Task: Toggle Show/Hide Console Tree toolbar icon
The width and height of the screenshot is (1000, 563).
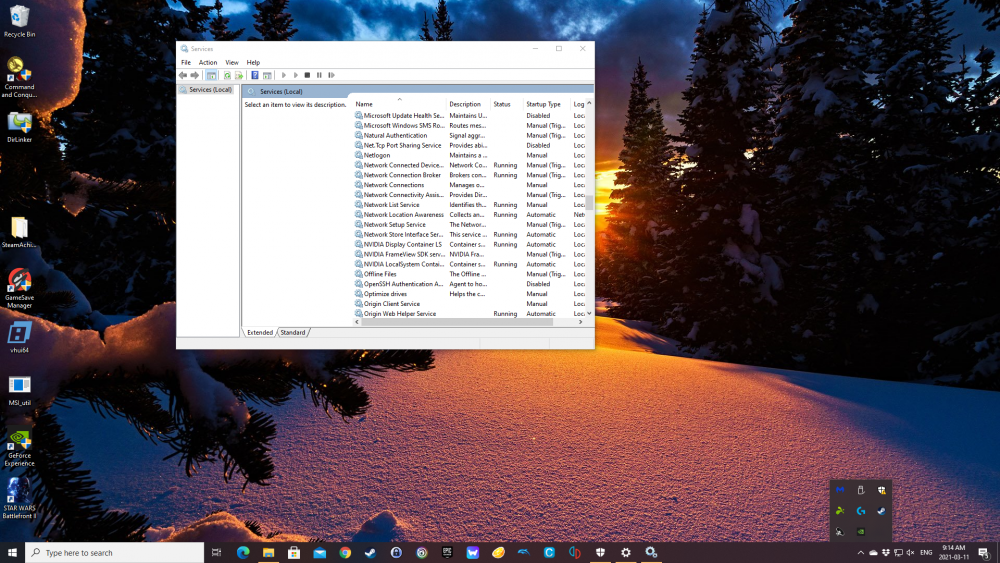Action: click(211, 75)
